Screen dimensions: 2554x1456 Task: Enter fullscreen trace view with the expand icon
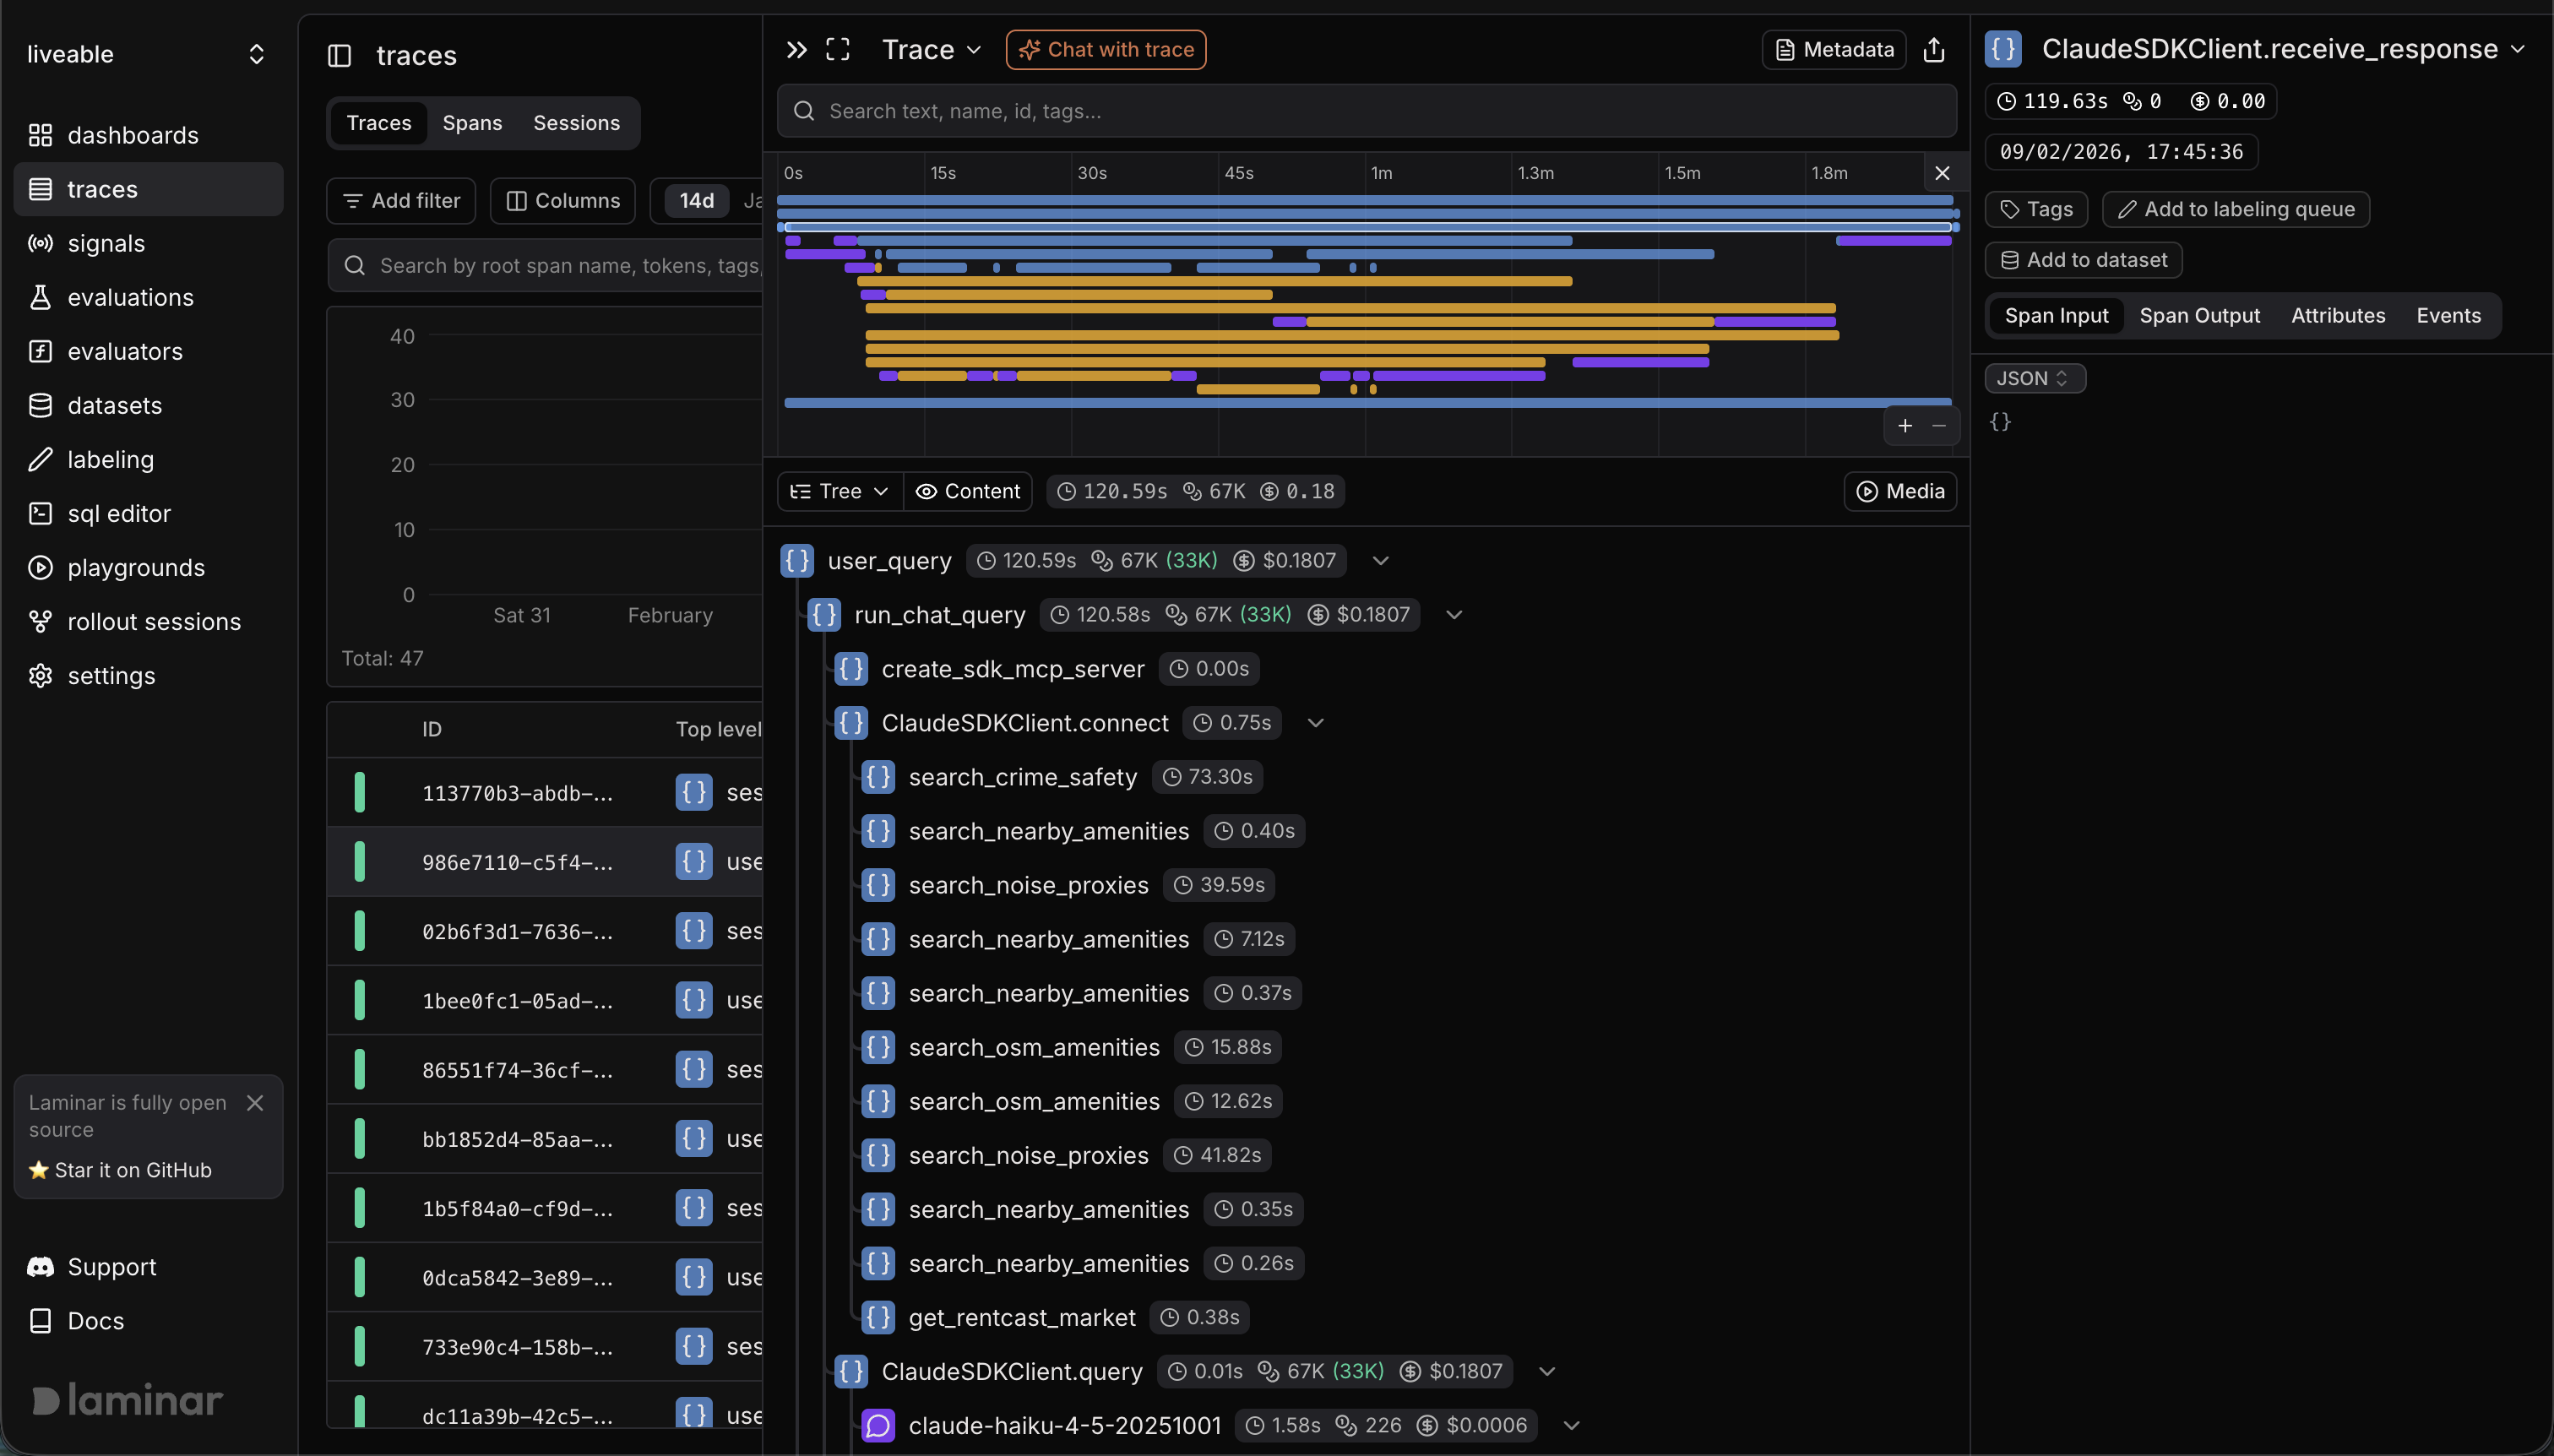click(x=838, y=48)
